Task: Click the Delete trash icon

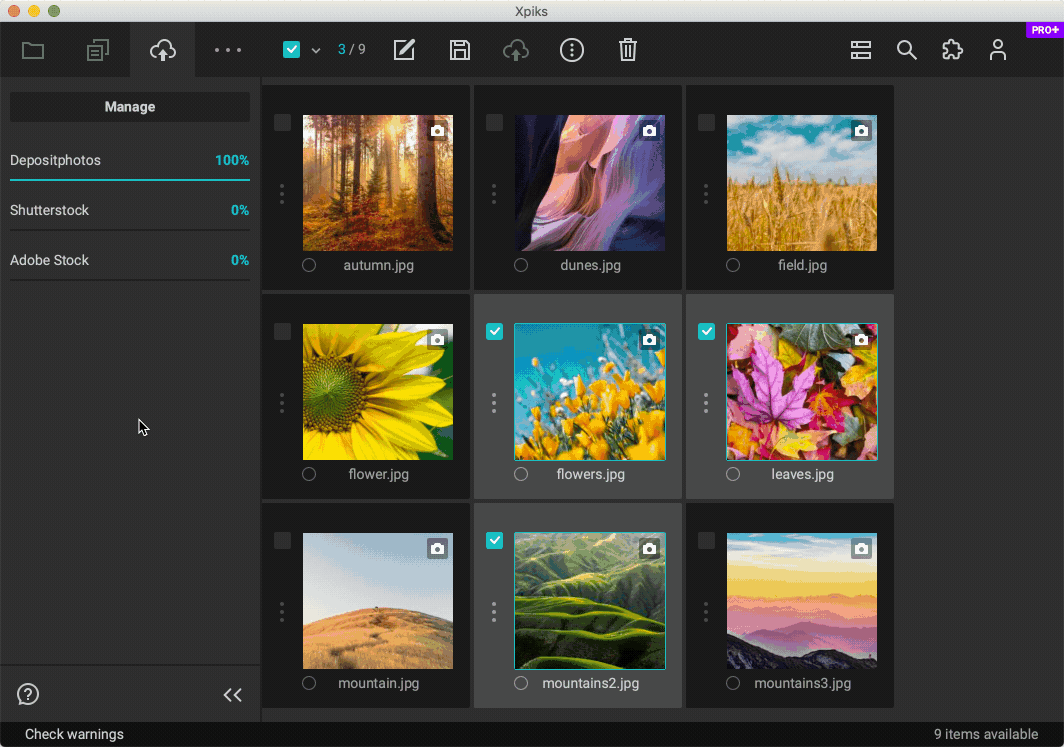Action: pos(628,50)
